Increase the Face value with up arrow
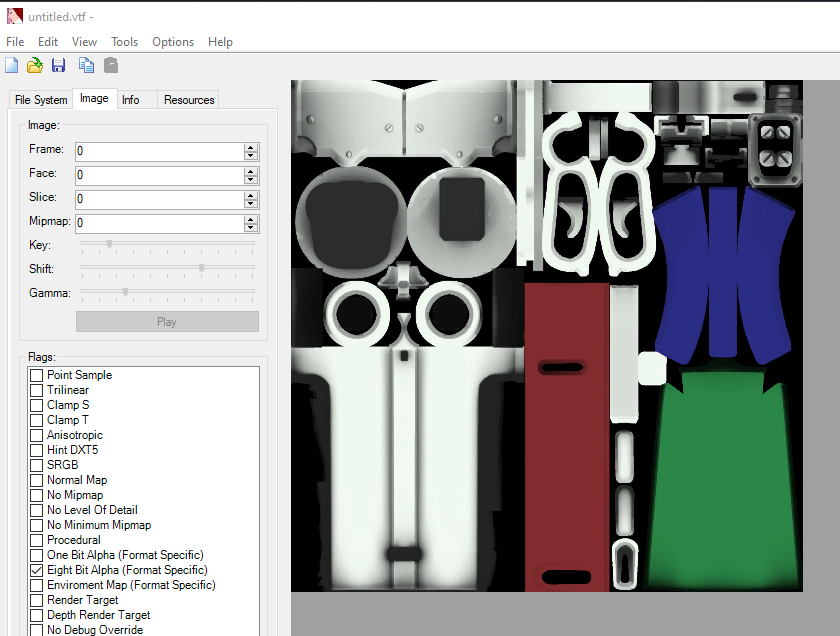This screenshot has height=636, width=840. click(251, 171)
